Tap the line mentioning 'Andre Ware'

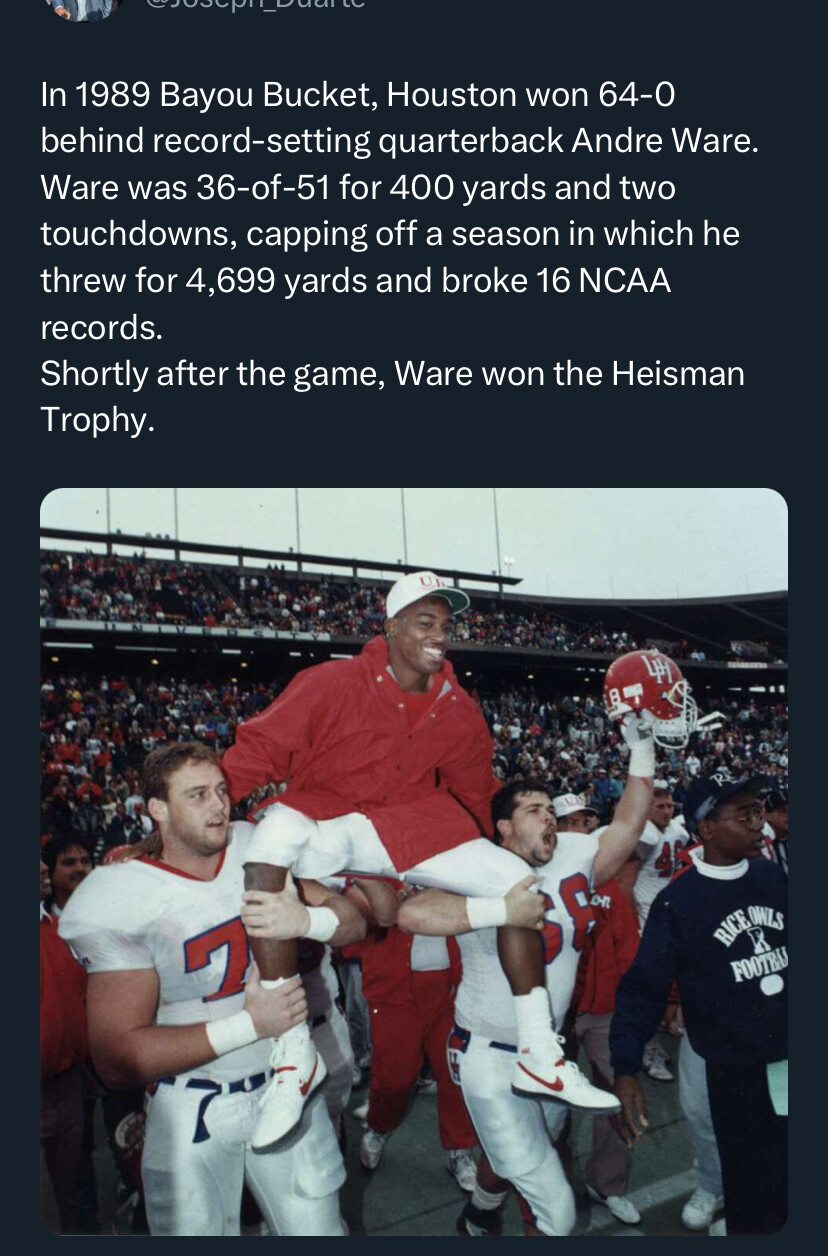pyautogui.click(x=400, y=141)
